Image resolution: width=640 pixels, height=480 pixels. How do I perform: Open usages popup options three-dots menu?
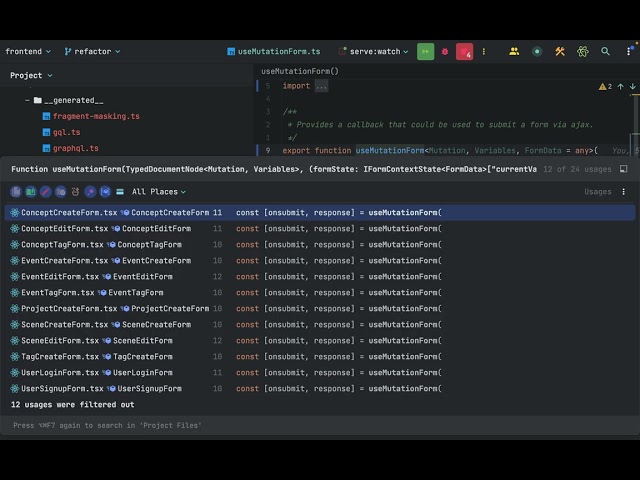[623, 192]
